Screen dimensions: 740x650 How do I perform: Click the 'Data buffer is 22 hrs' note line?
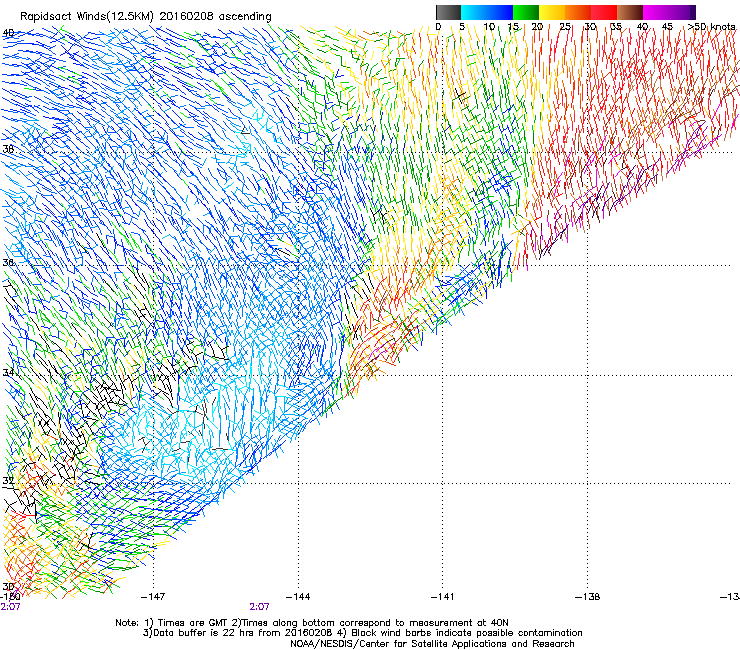362,633
